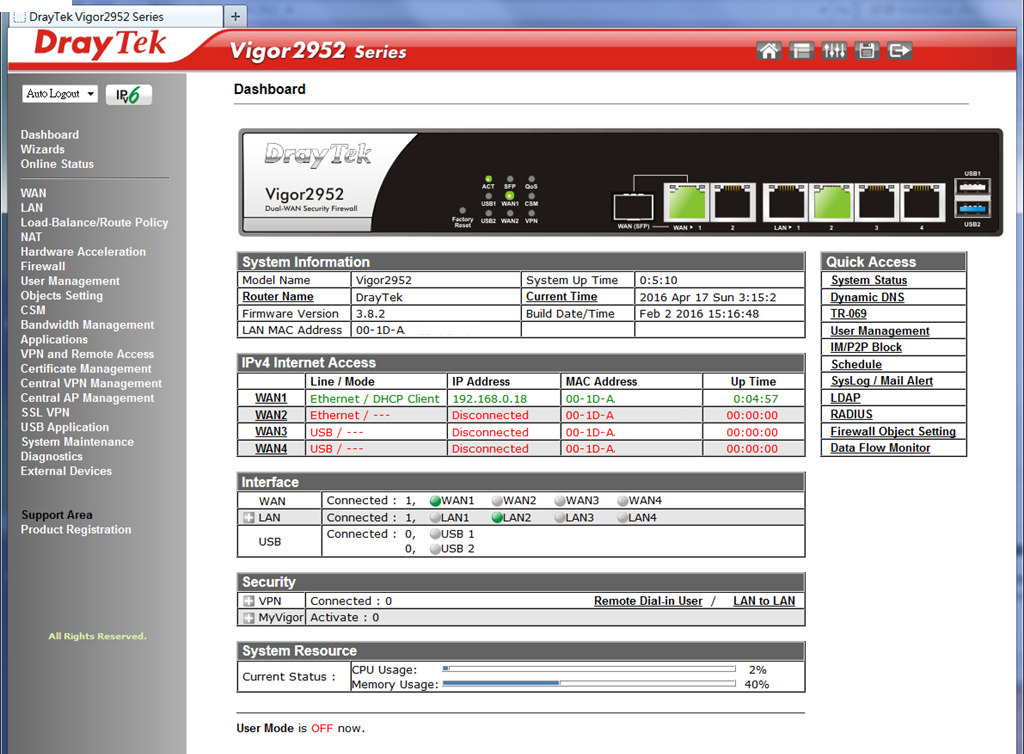
Task: Click the Firmware Version value 3.8.2
Action: click(x=370, y=314)
